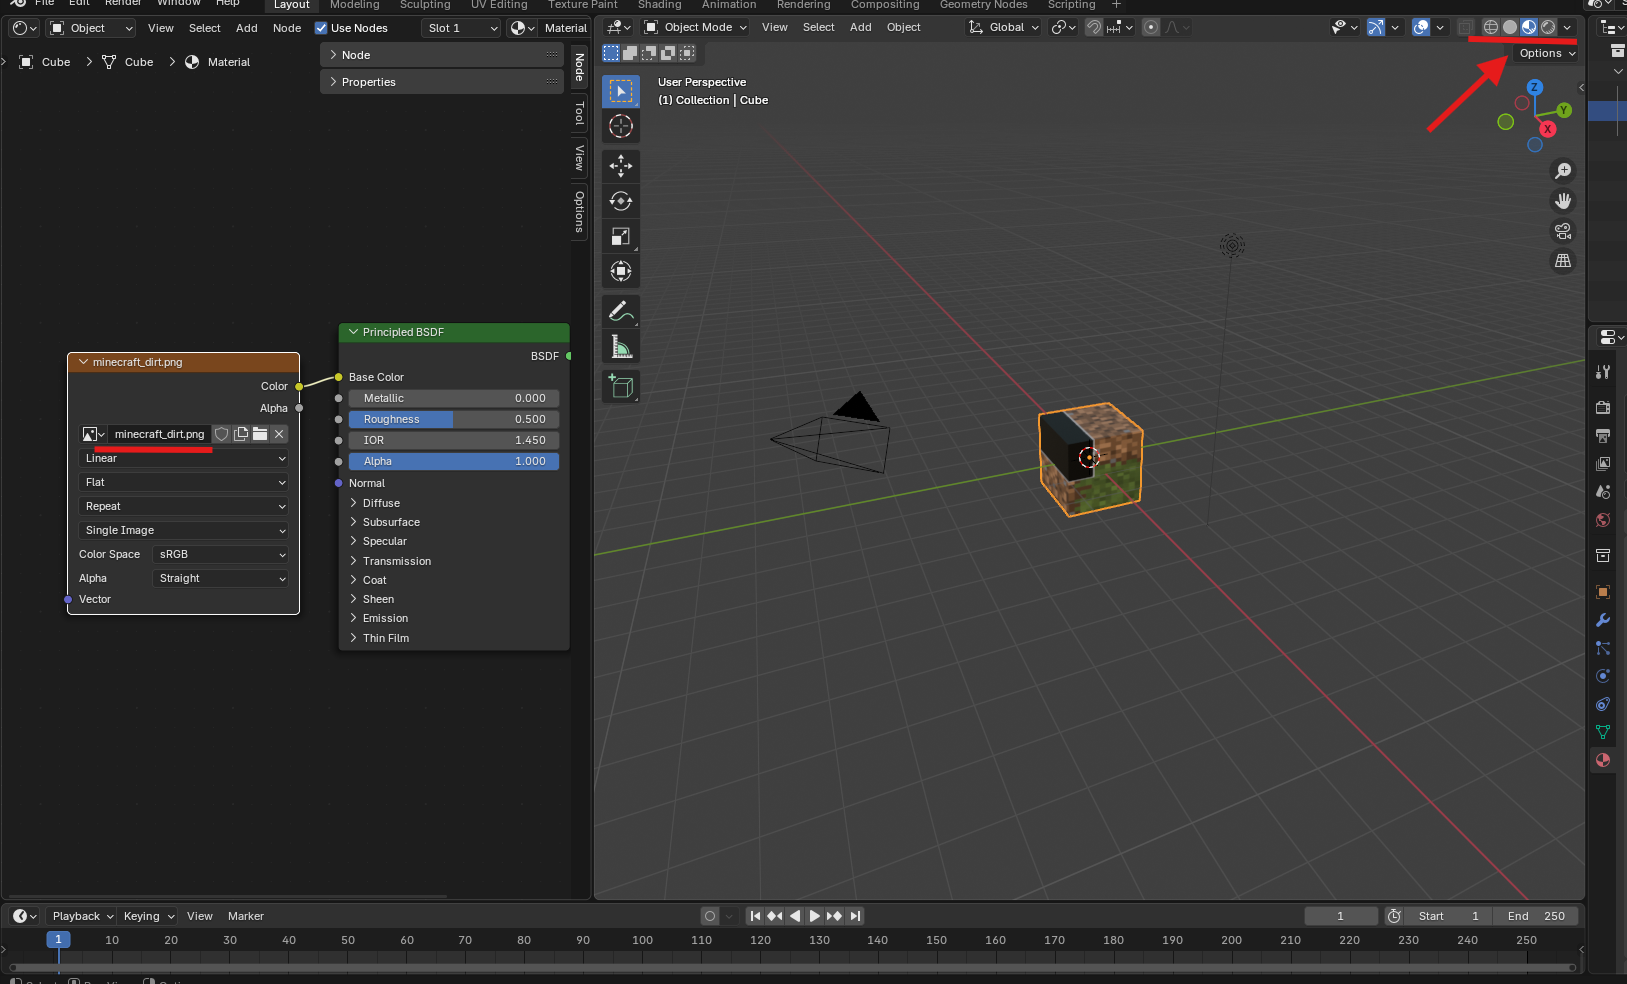This screenshot has height=984, width=1627.
Task: Open the Add menu in node editor
Action: click(247, 28)
